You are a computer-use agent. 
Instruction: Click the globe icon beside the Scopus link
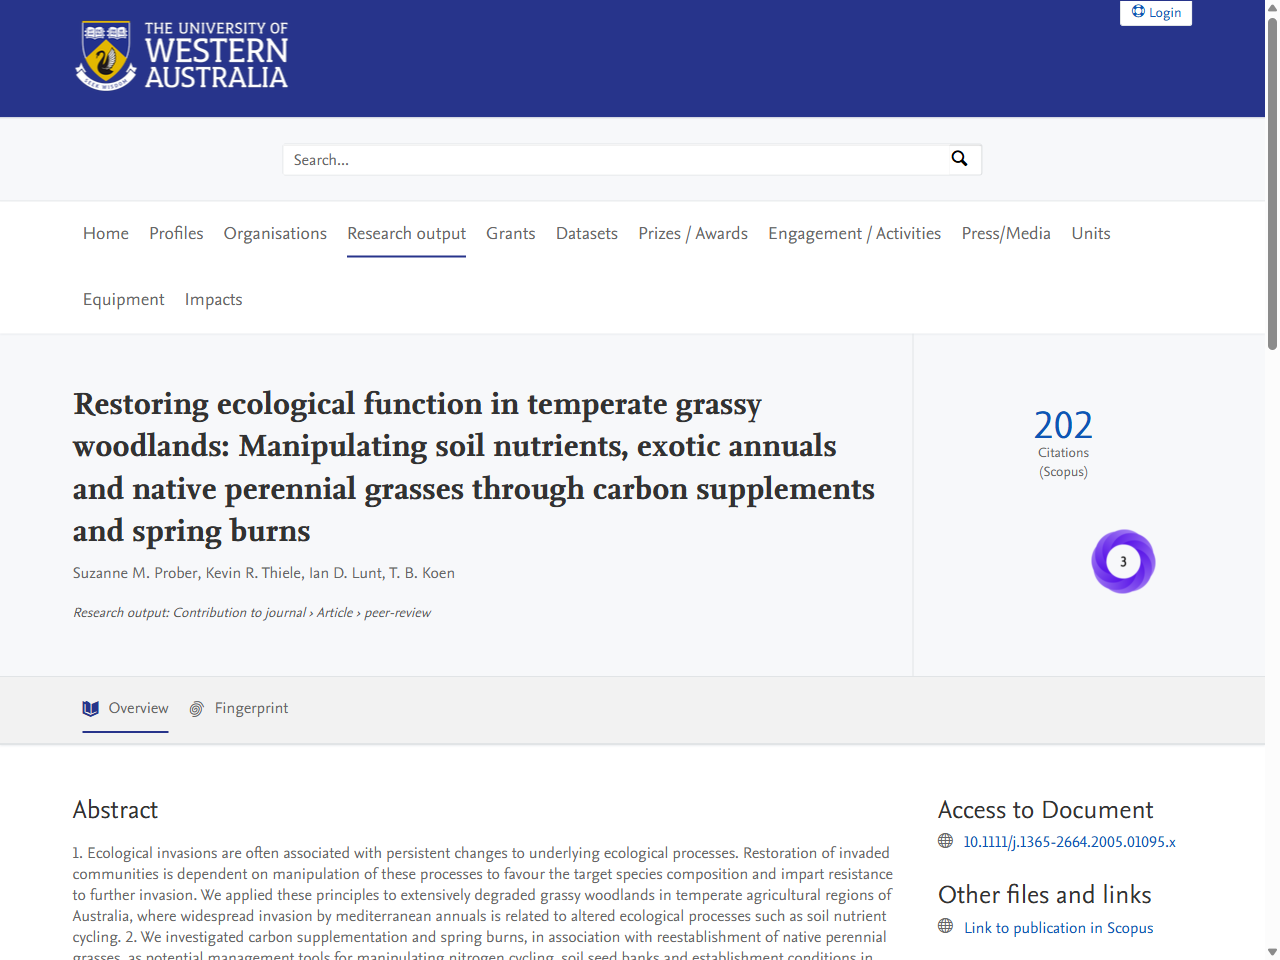point(945,927)
